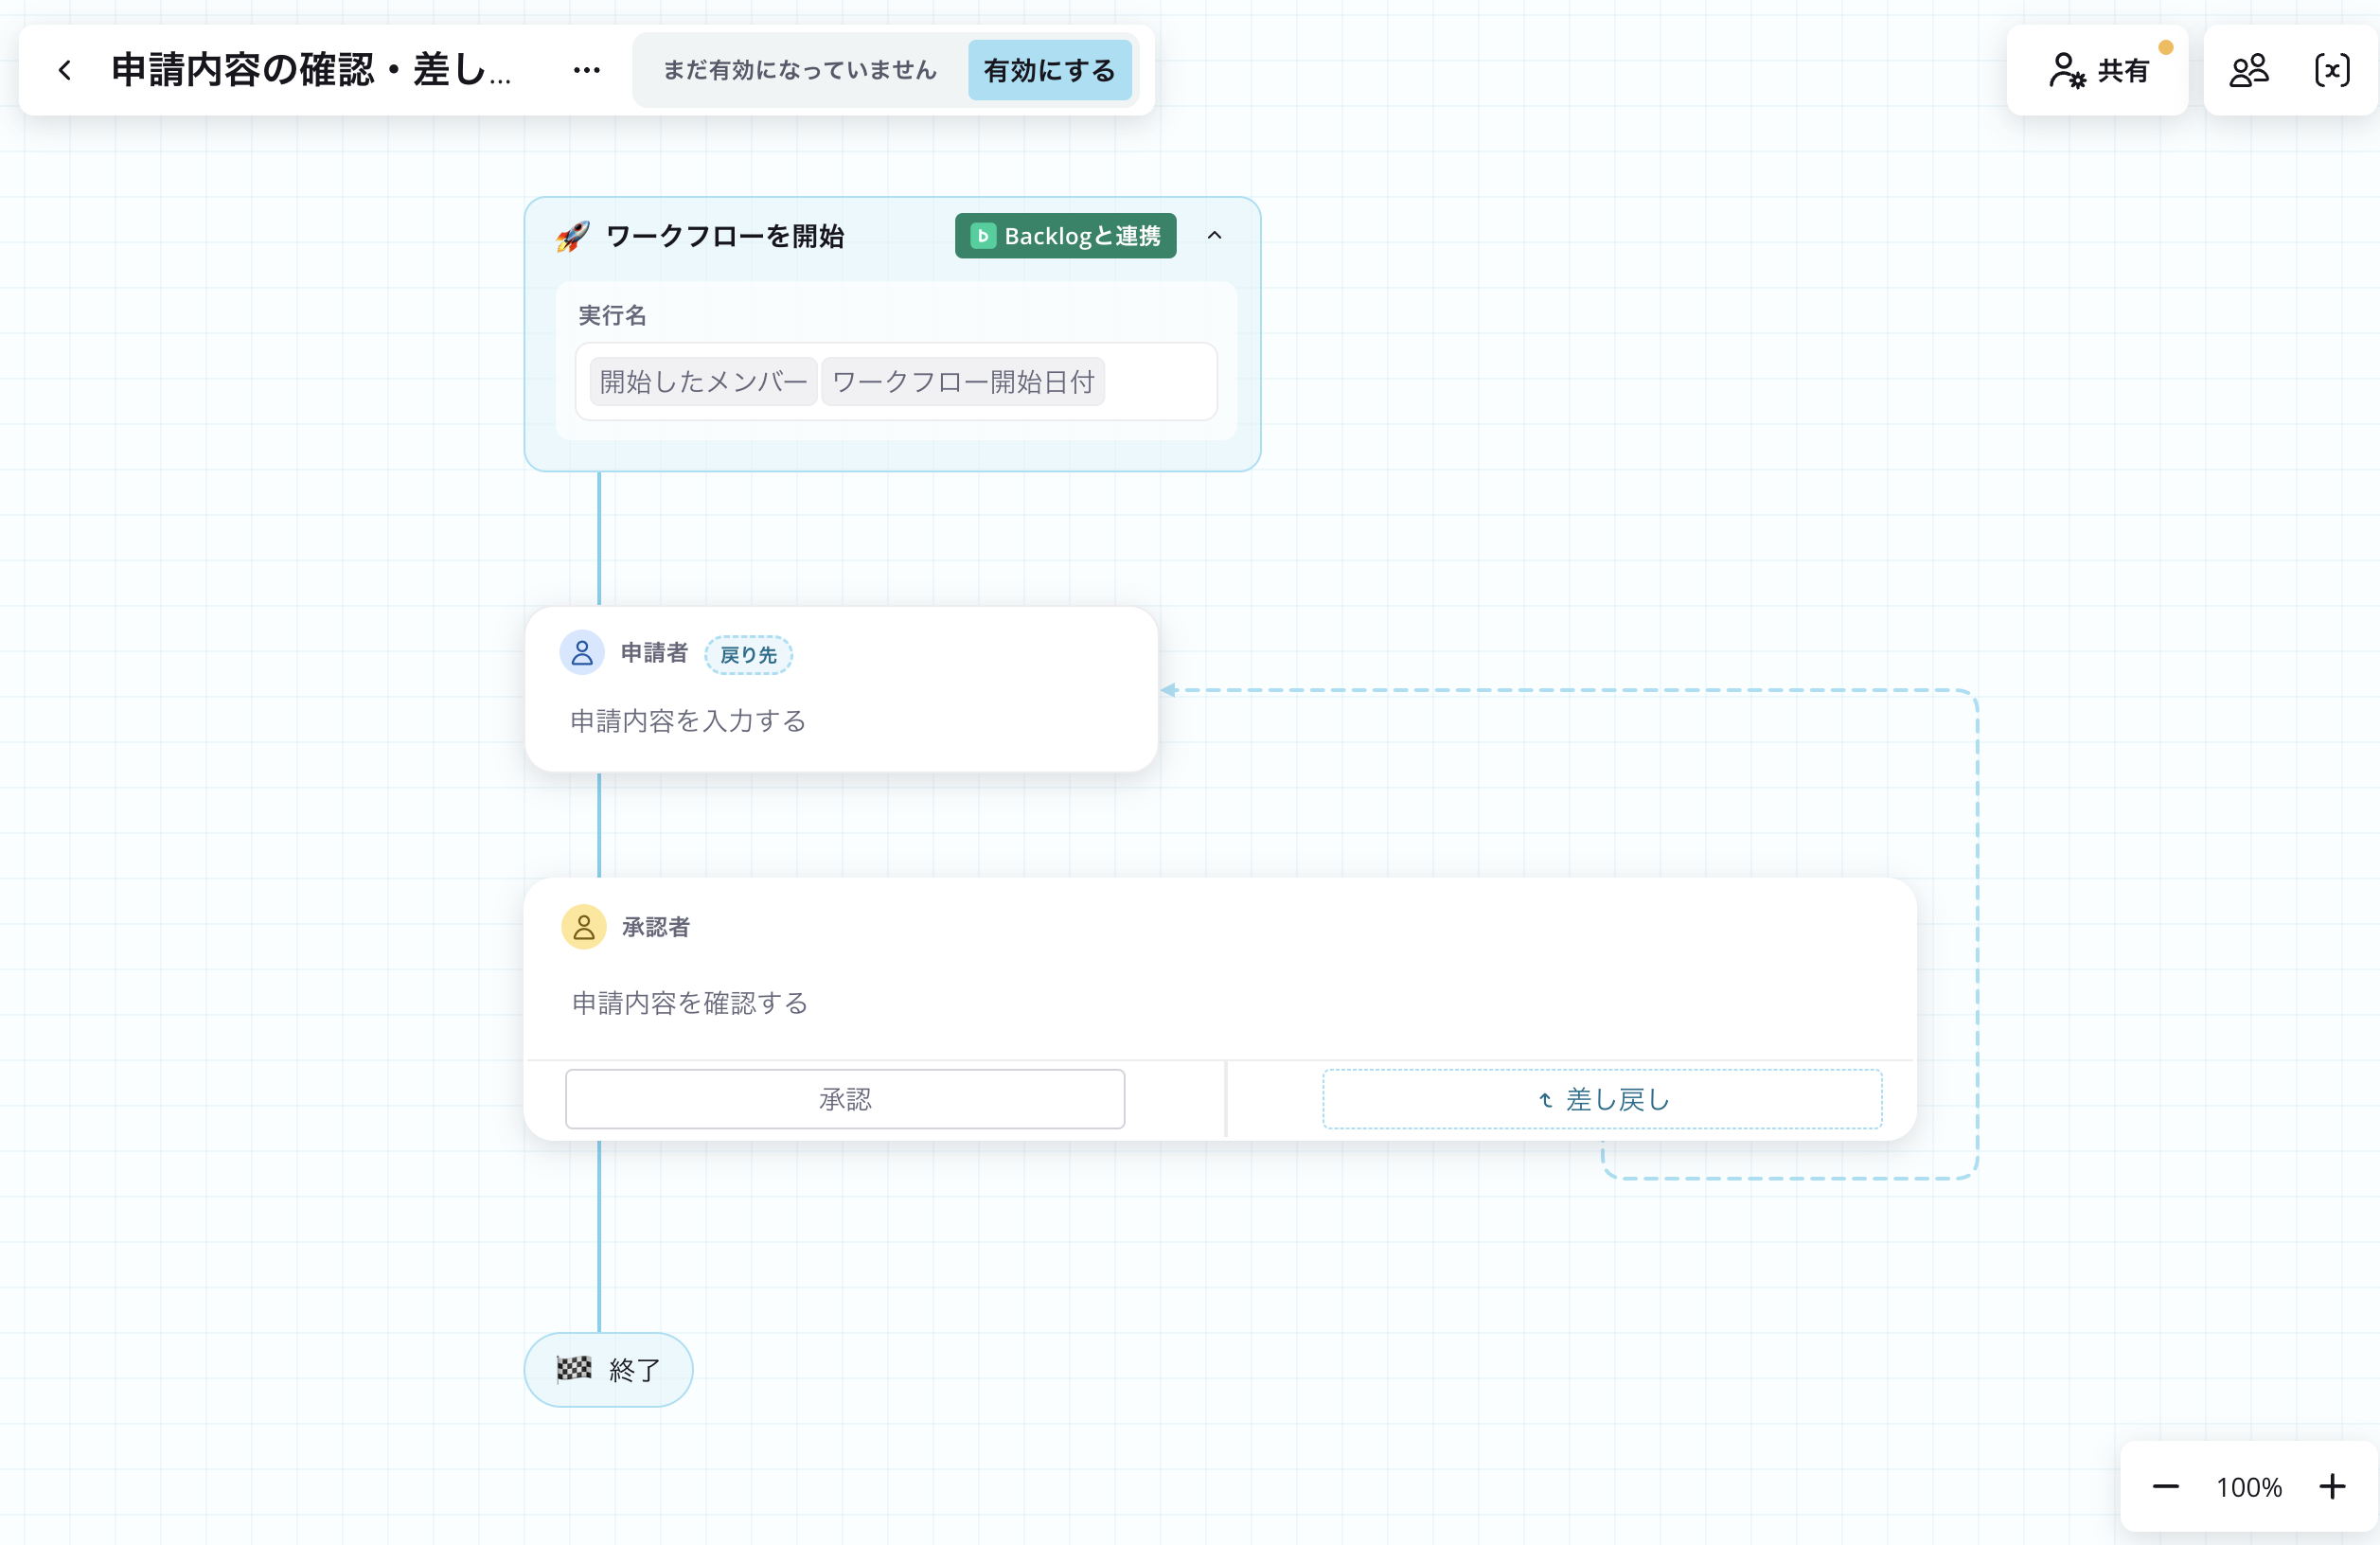Open the three-dot more options menu

[587, 70]
